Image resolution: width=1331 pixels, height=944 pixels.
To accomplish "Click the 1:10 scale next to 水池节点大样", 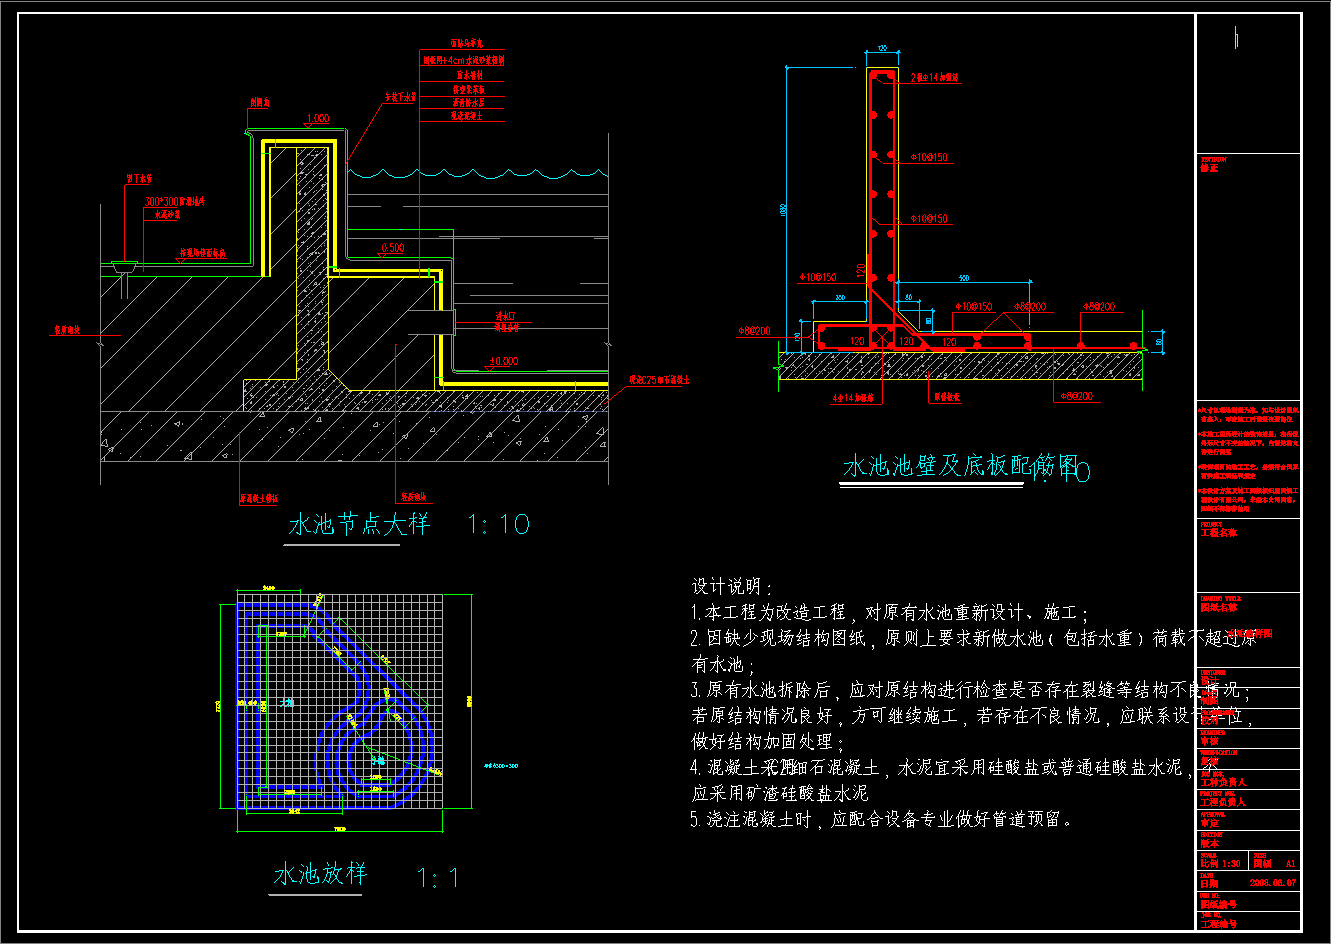I will (498, 524).
